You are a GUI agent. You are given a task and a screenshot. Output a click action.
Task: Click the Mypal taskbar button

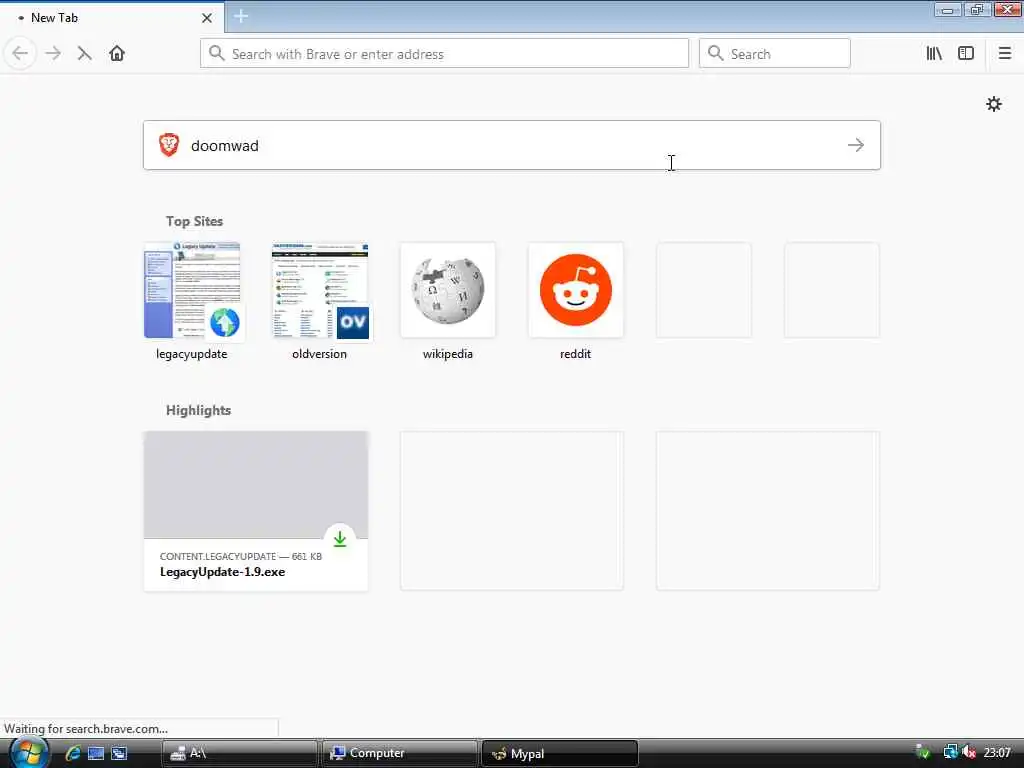click(x=559, y=754)
